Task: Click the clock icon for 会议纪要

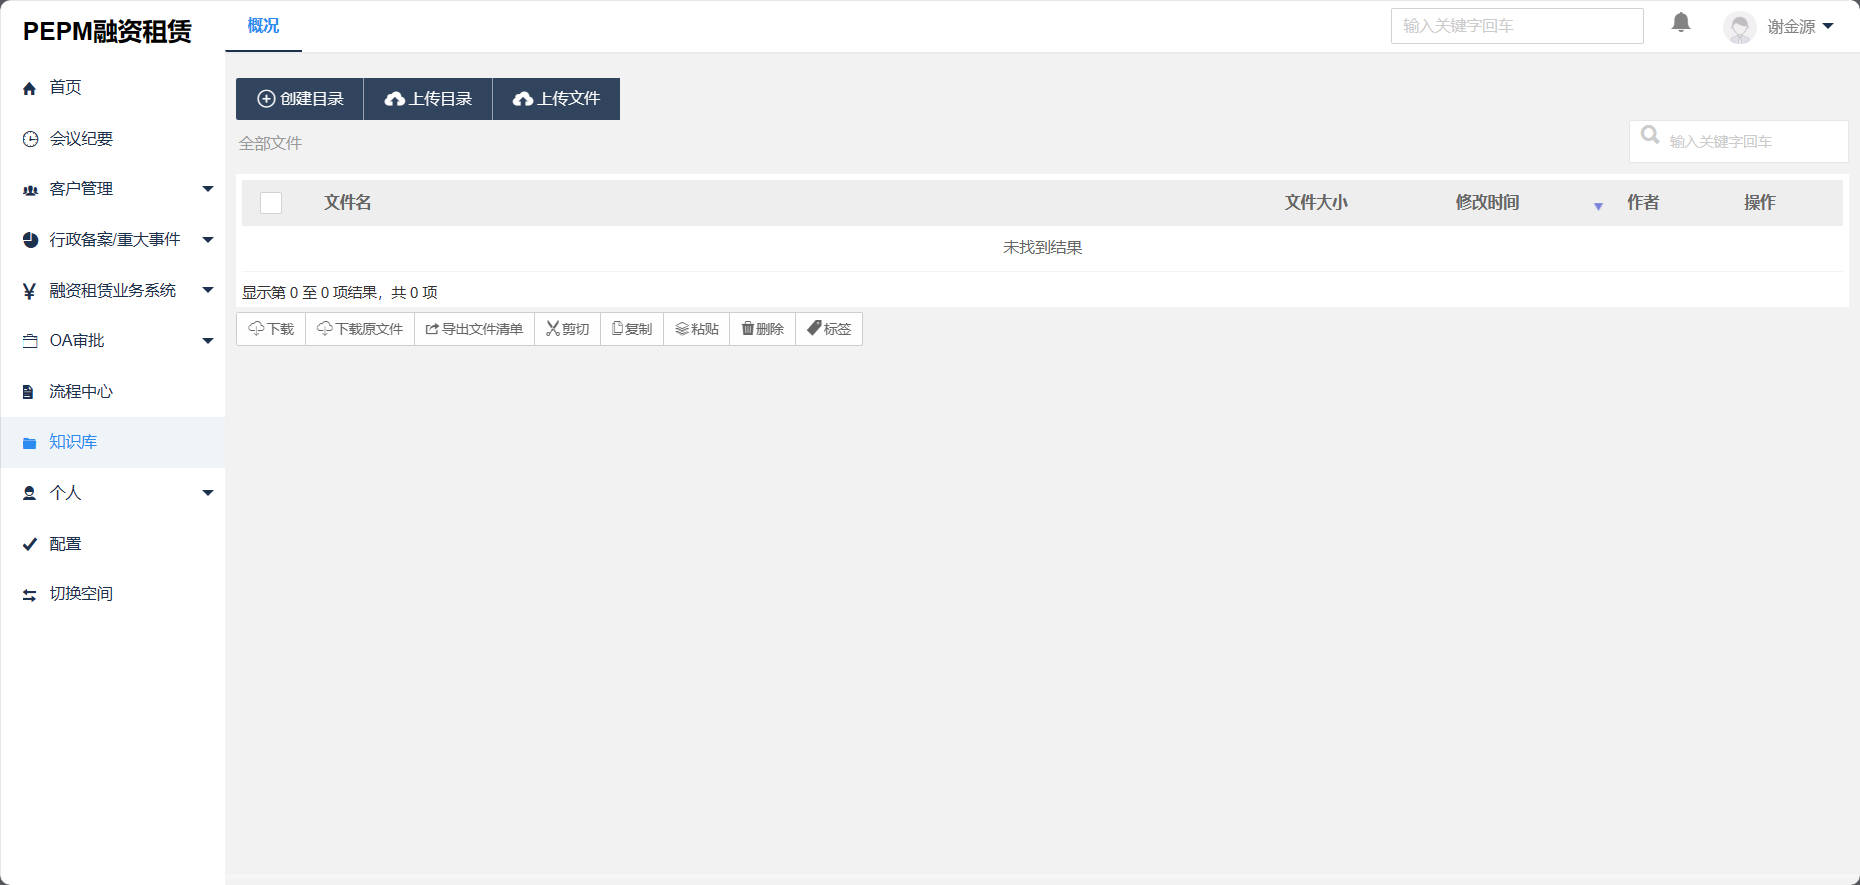Action: [x=30, y=139]
